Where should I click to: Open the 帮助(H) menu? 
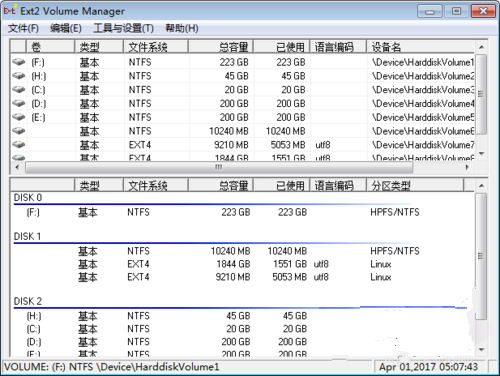(182, 28)
